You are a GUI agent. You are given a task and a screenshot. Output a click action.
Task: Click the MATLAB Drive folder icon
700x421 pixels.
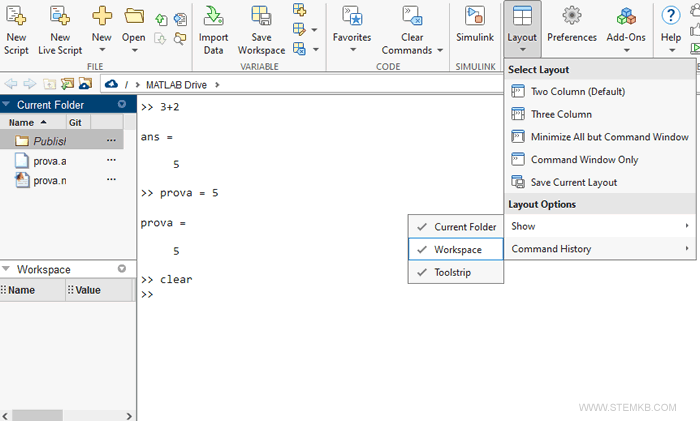pos(85,83)
